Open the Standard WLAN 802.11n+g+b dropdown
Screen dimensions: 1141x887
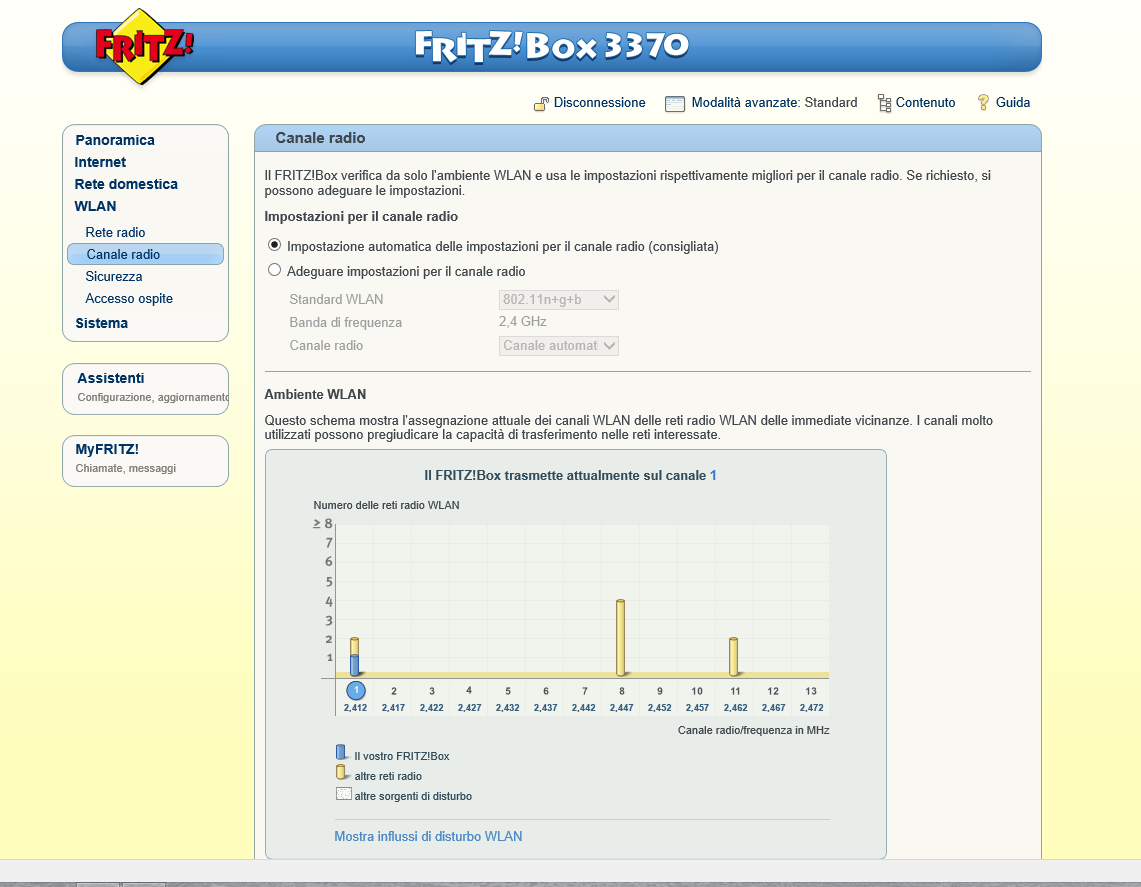(559, 299)
